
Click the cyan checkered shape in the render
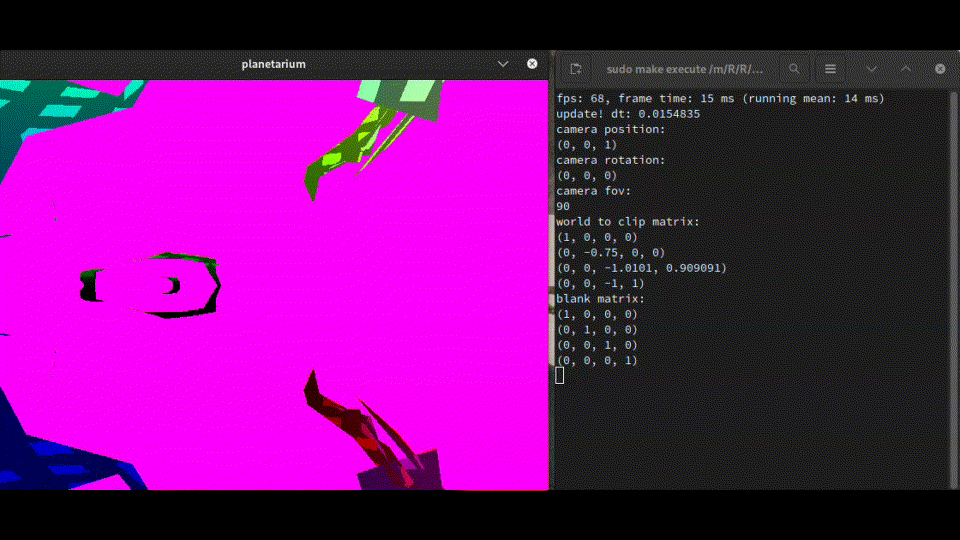(60, 110)
